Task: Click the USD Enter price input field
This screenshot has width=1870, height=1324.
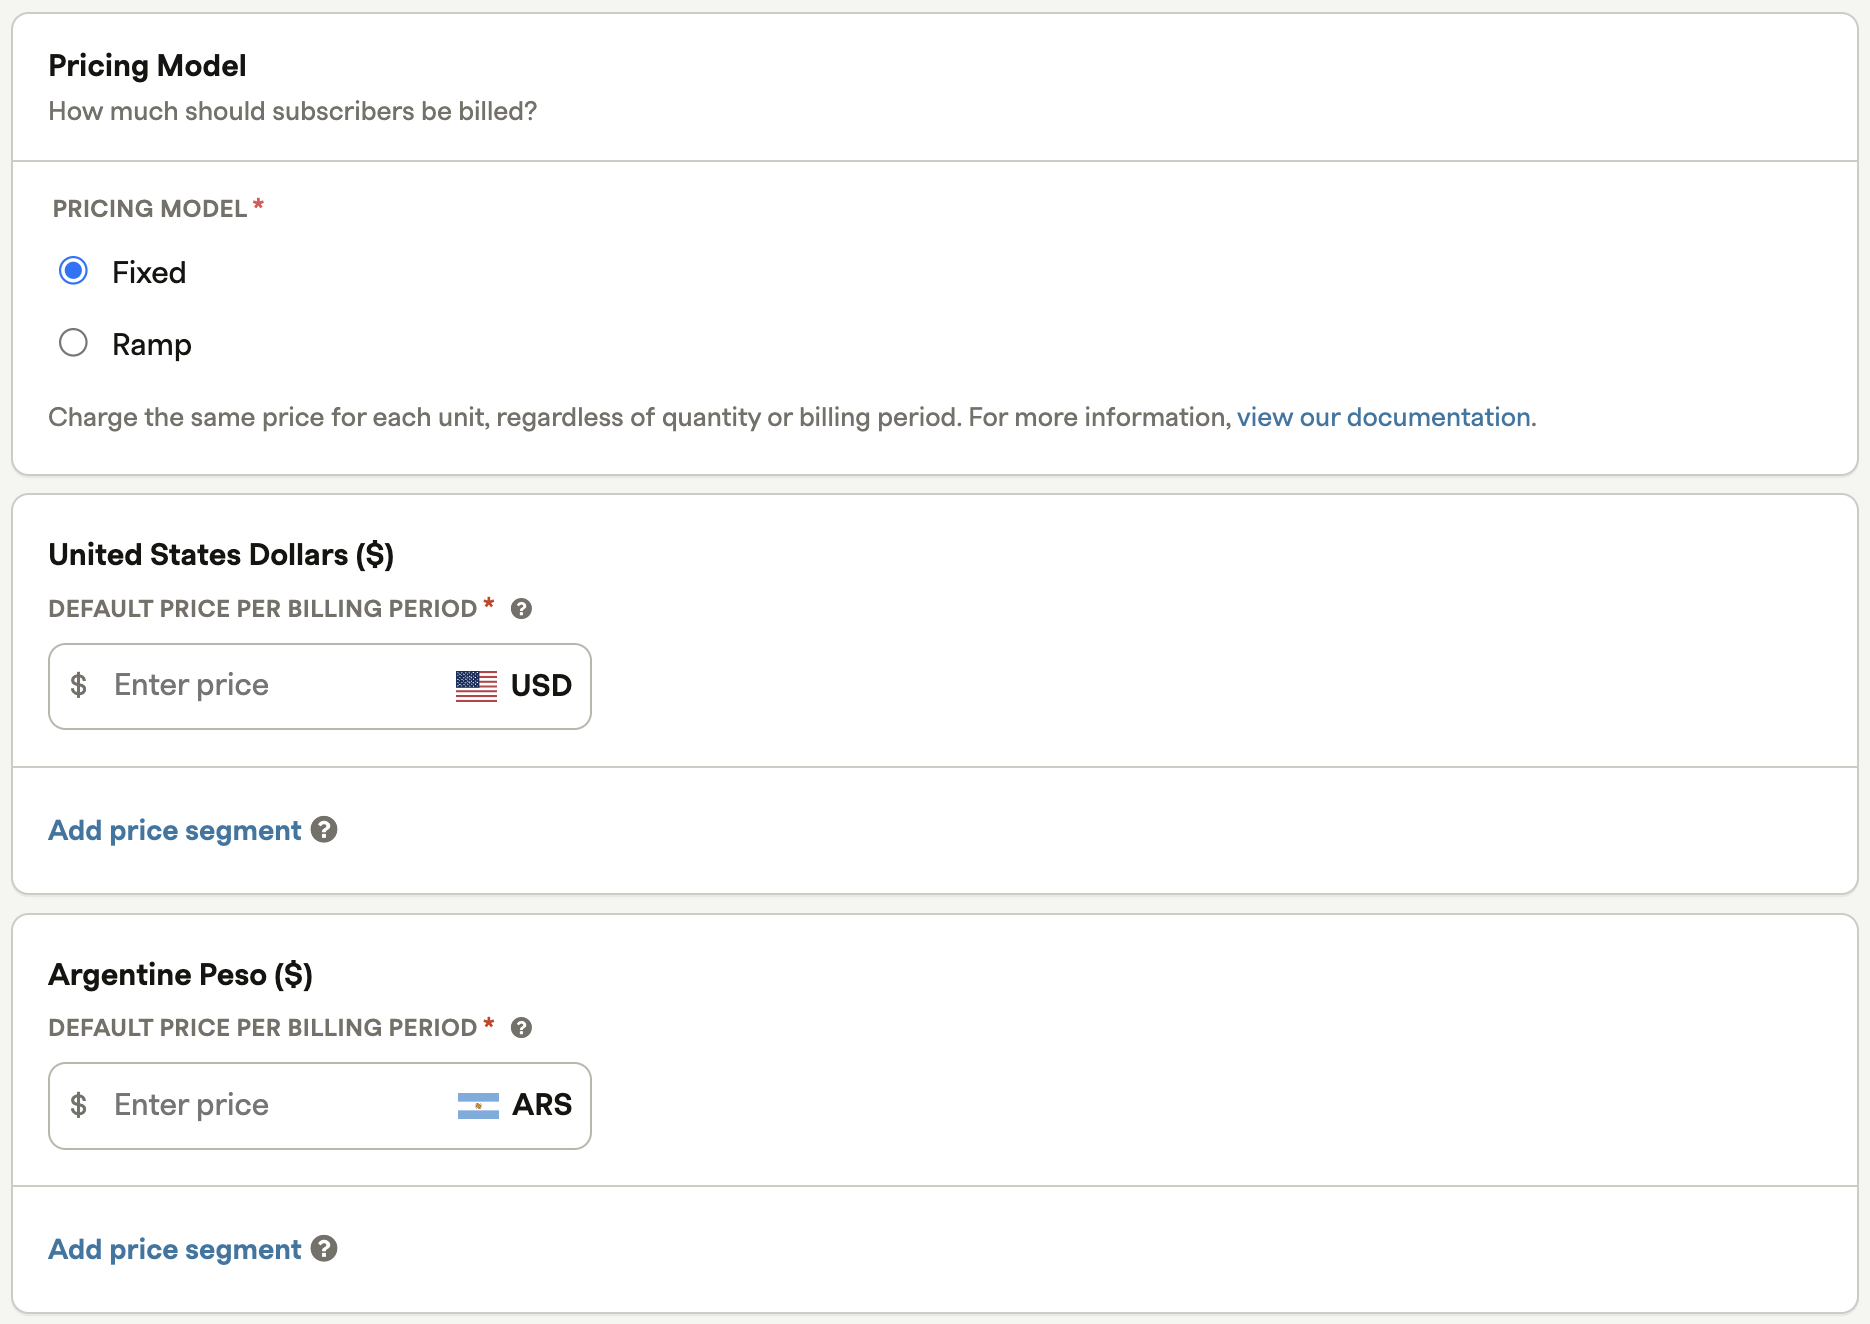Action: [270, 686]
